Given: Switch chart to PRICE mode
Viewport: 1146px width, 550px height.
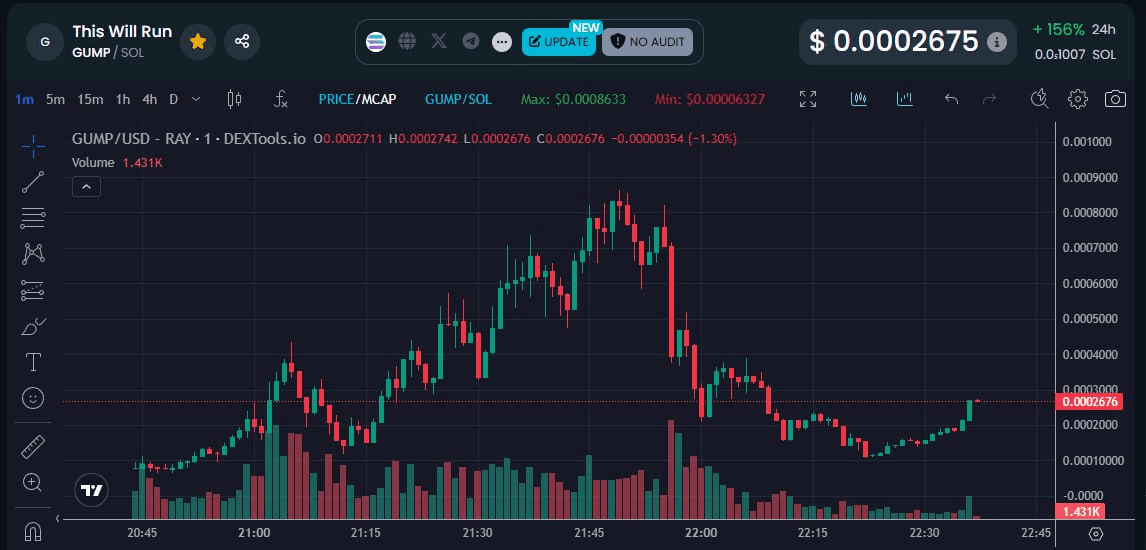Looking at the screenshot, I should coord(336,99).
